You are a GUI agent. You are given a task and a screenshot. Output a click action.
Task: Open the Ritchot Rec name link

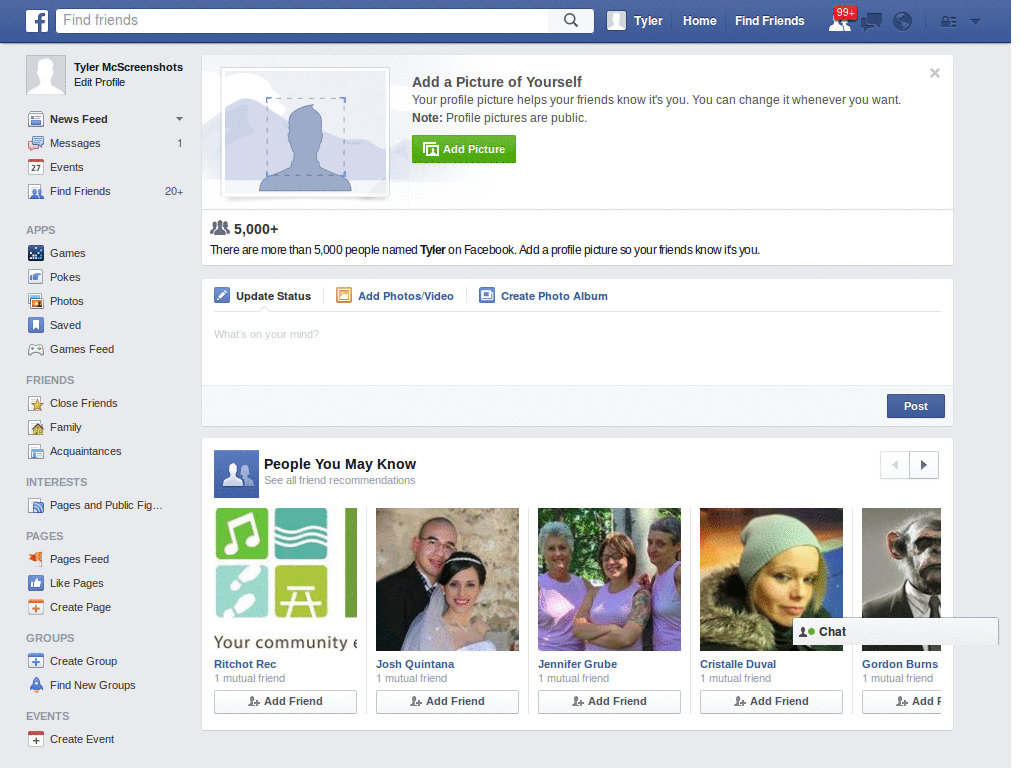(x=245, y=664)
